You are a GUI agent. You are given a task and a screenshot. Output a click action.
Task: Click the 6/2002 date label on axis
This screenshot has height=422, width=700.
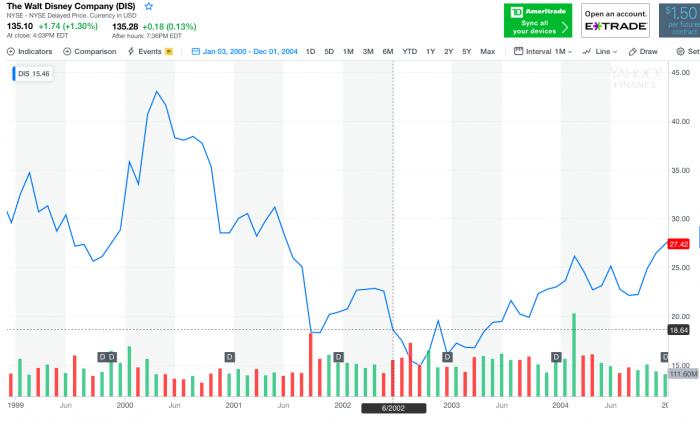click(x=393, y=407)
